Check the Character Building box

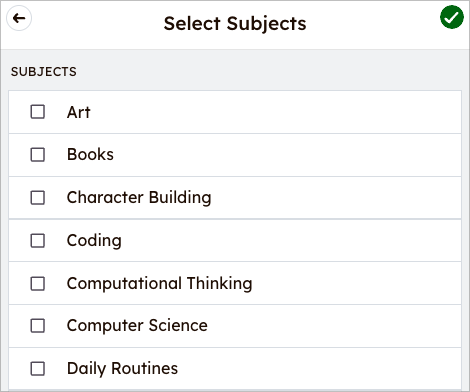(x=38, y=198)
